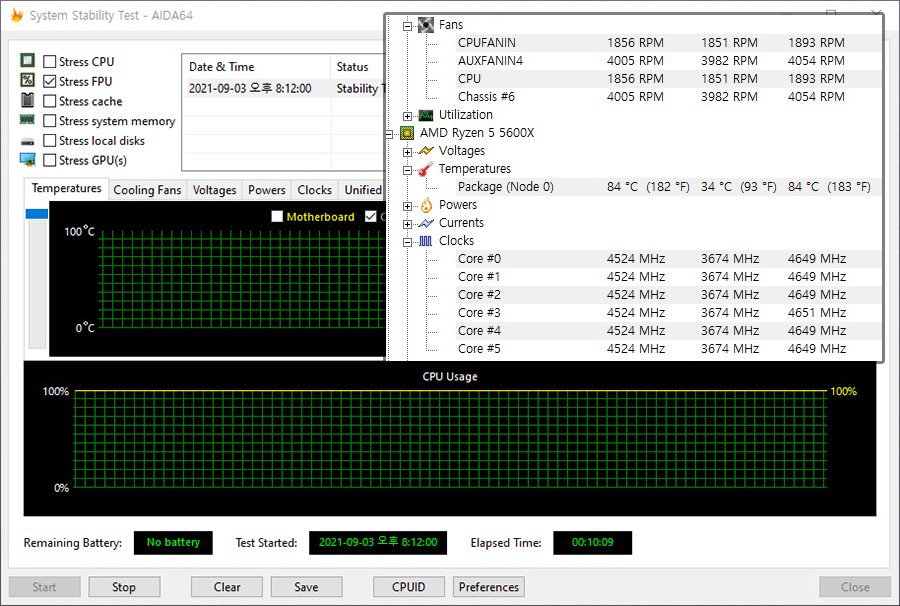Image resolution: width=900 pixels, height=606 pixels.
Task: Click the Voltages lightning icon
Action: pos(426,151)
